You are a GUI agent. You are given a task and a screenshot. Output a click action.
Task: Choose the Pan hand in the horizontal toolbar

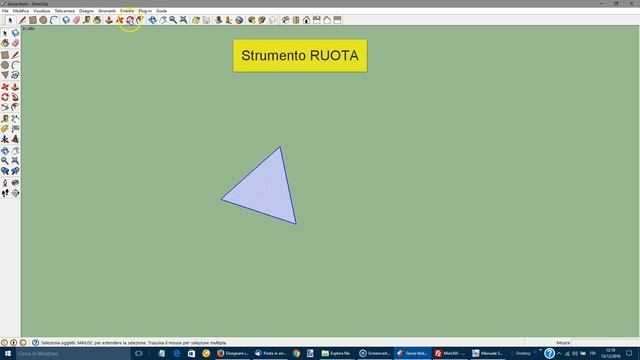(x=163, y=20)
